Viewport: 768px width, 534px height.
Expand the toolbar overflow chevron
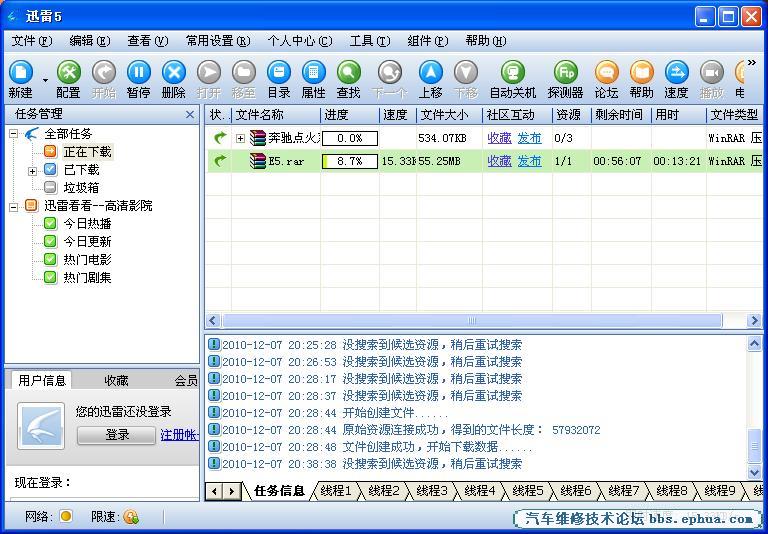tap(752, 63)
